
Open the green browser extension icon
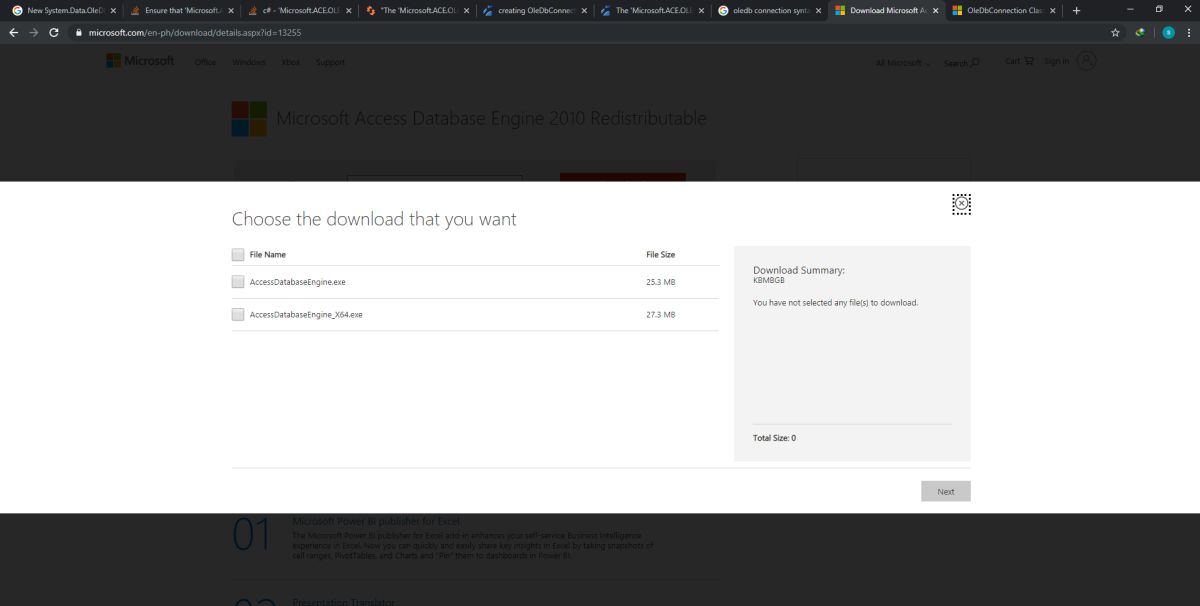(x=1140, y=32)
